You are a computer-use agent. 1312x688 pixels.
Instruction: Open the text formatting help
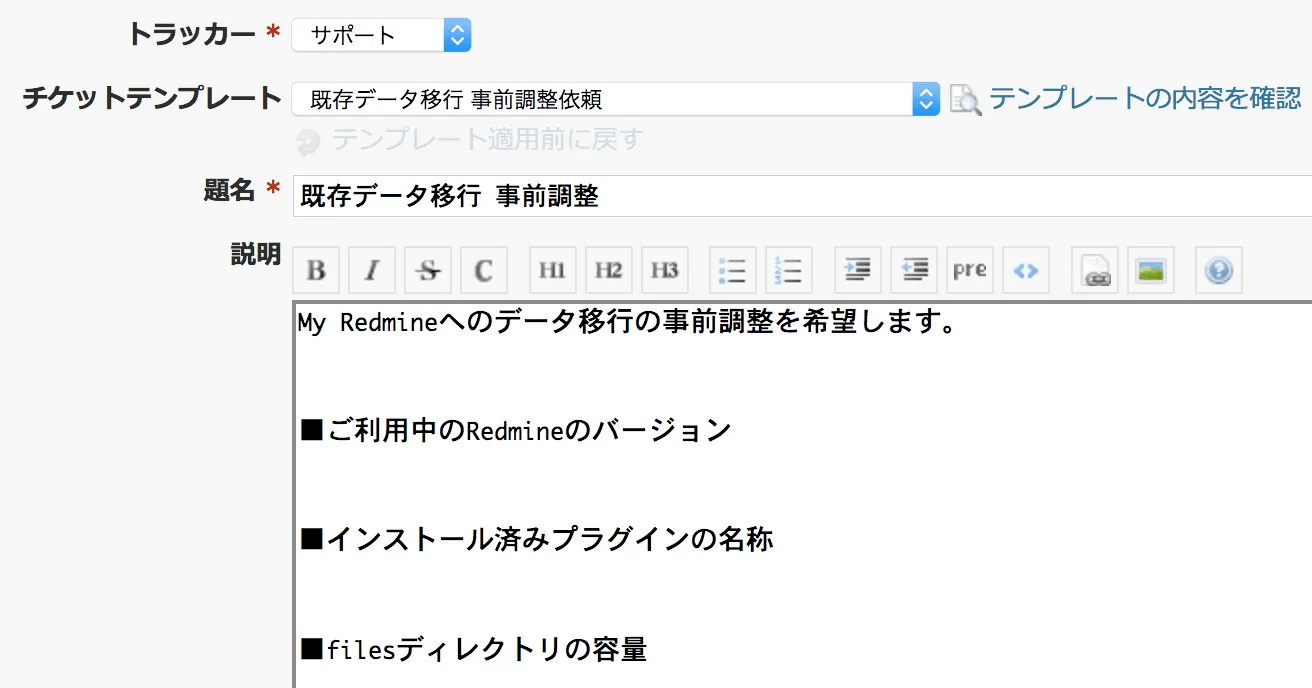tap(1218, 270)
